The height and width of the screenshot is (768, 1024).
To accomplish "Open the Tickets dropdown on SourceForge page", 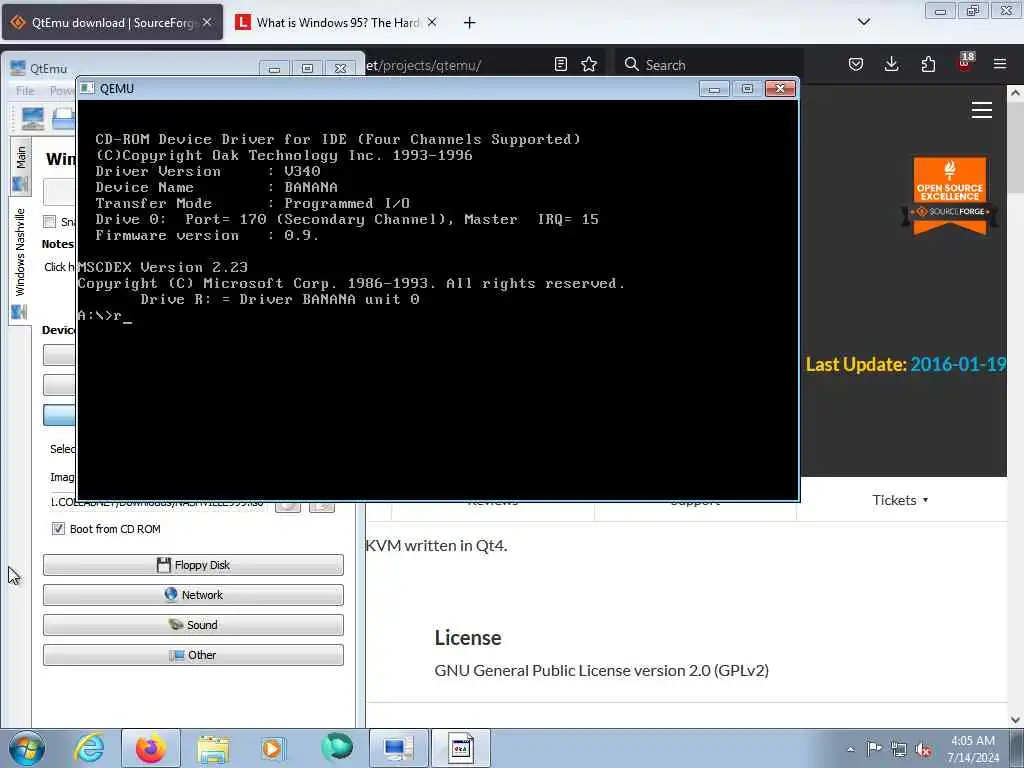I will (x=900, y=500).
